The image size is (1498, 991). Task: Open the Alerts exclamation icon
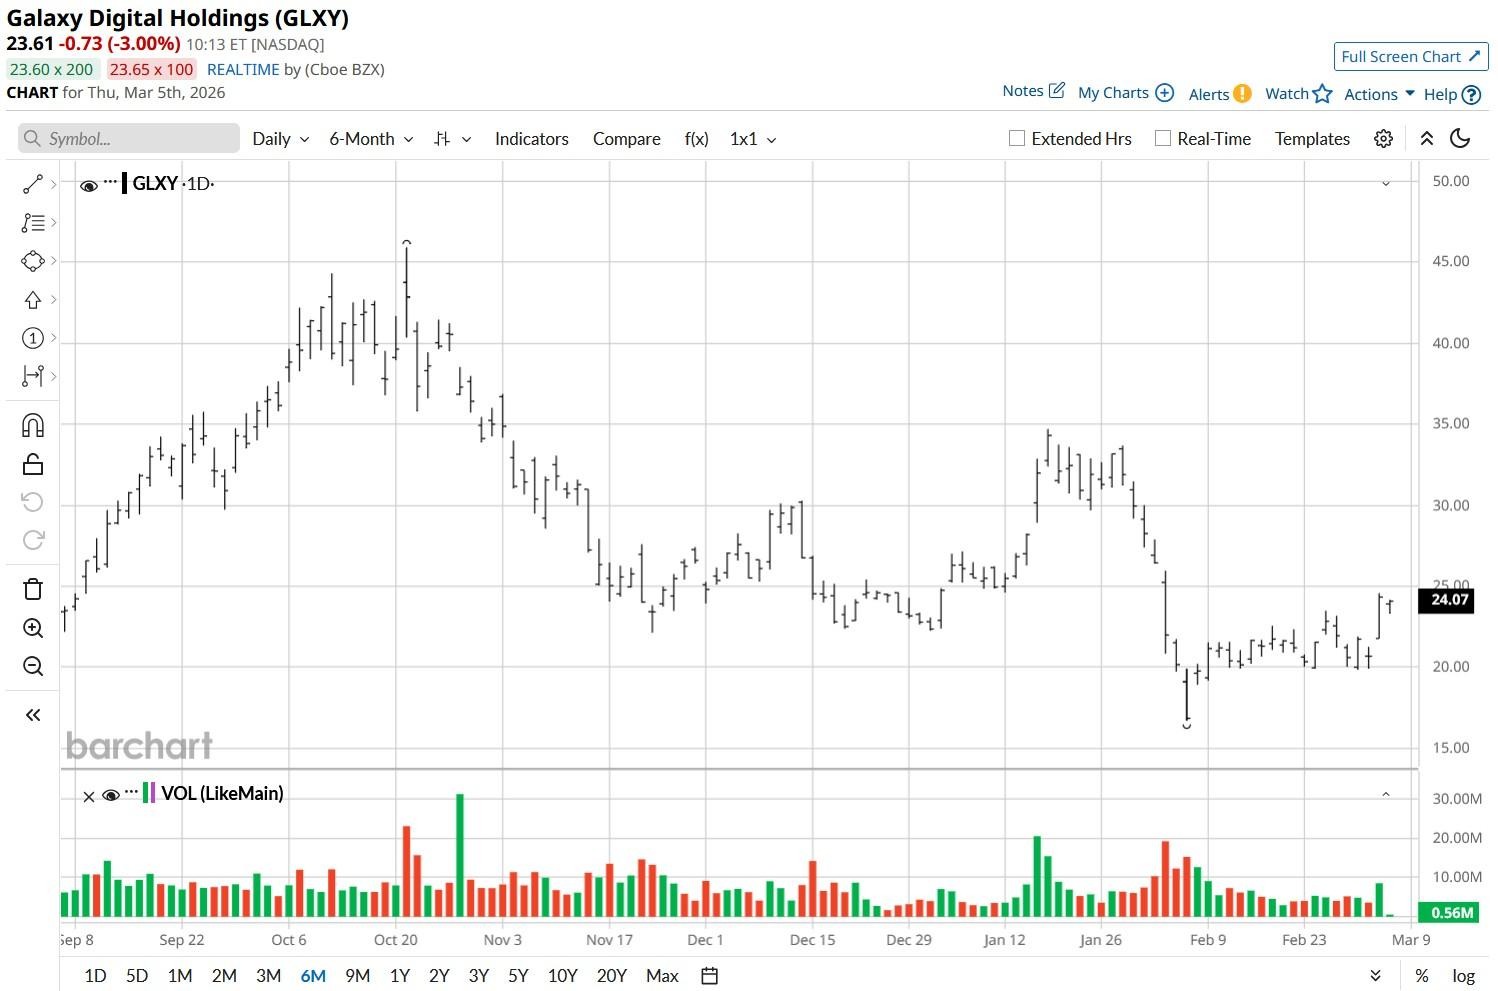1242,93
